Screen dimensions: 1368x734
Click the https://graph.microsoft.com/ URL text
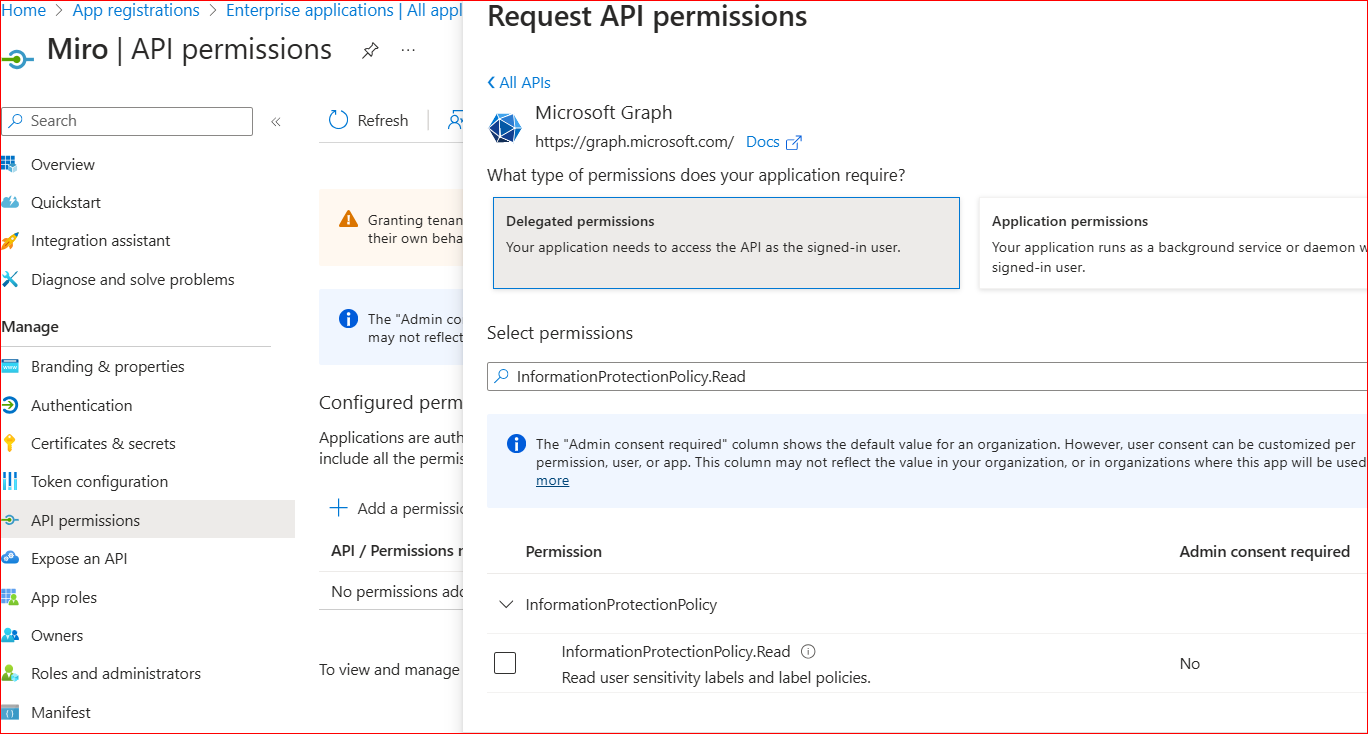pyautogui.click(x=634, y=142)
